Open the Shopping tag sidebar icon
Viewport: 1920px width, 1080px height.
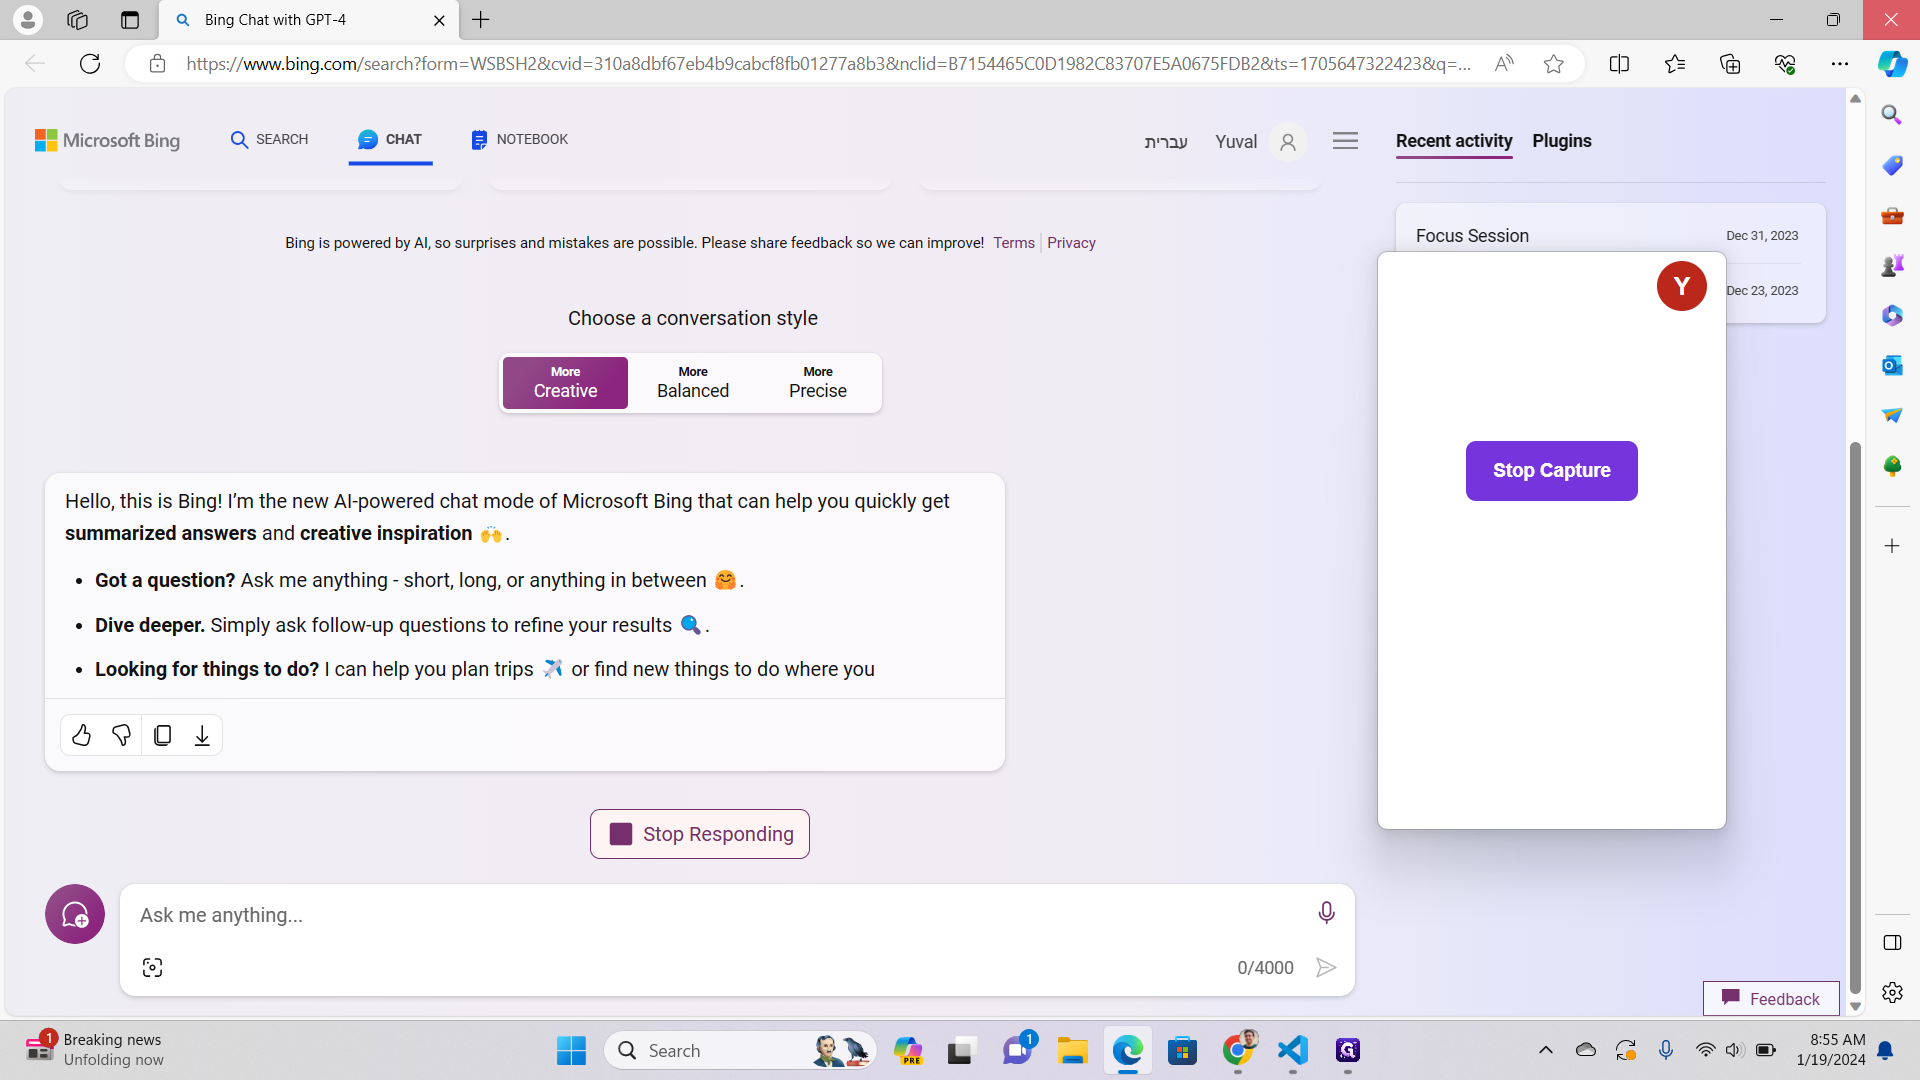(1891, 165)
